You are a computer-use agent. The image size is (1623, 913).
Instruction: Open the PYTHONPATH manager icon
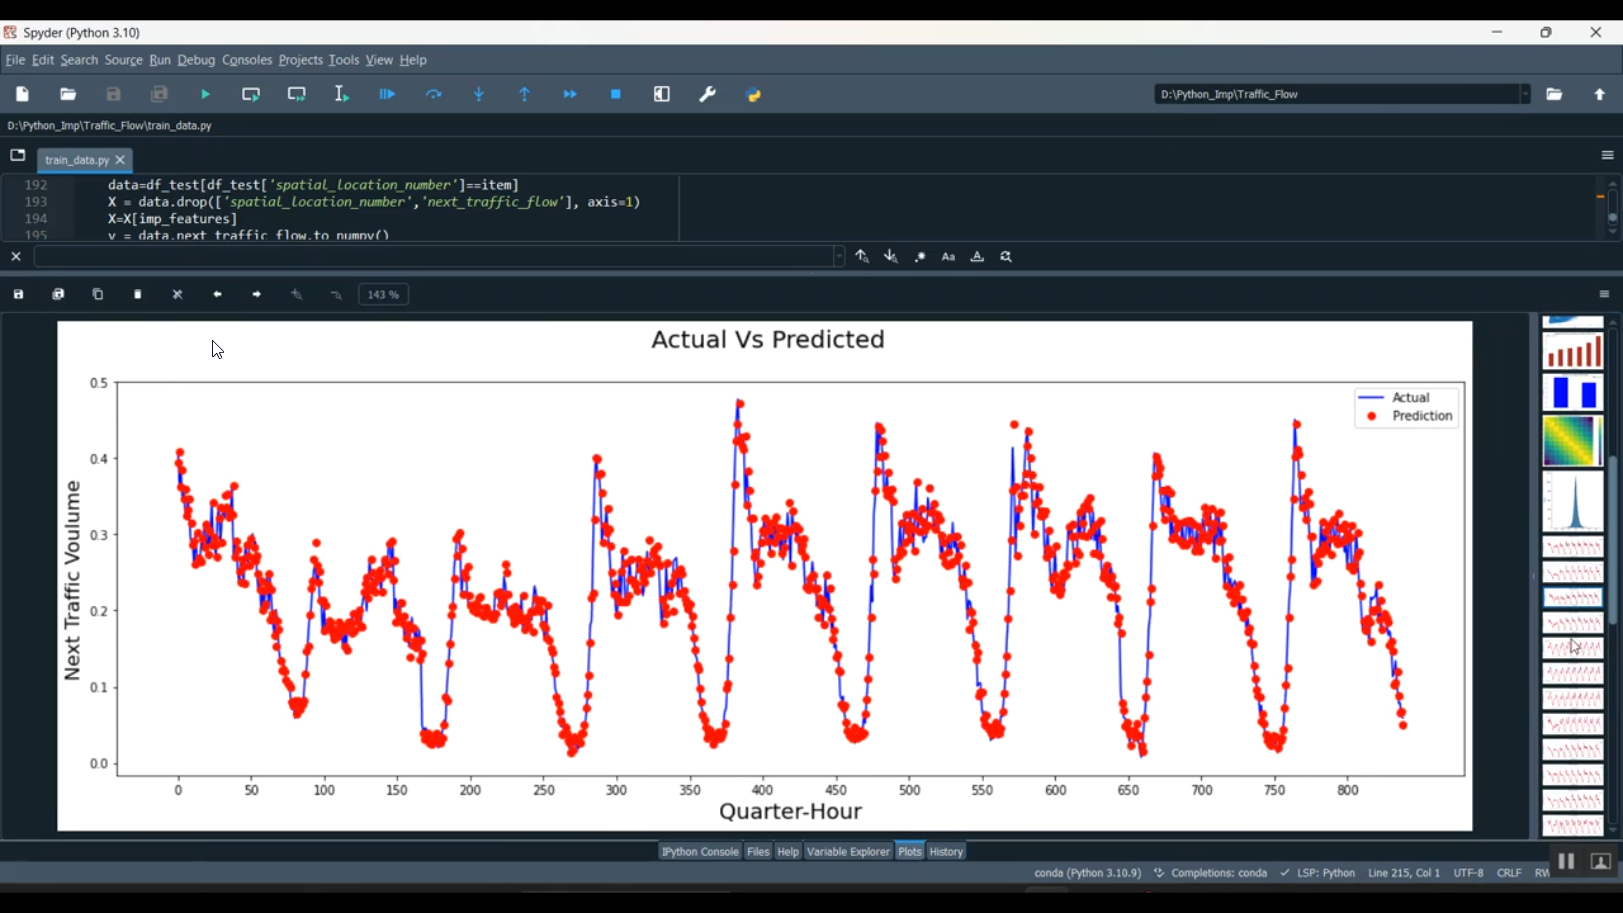[753, 94]
